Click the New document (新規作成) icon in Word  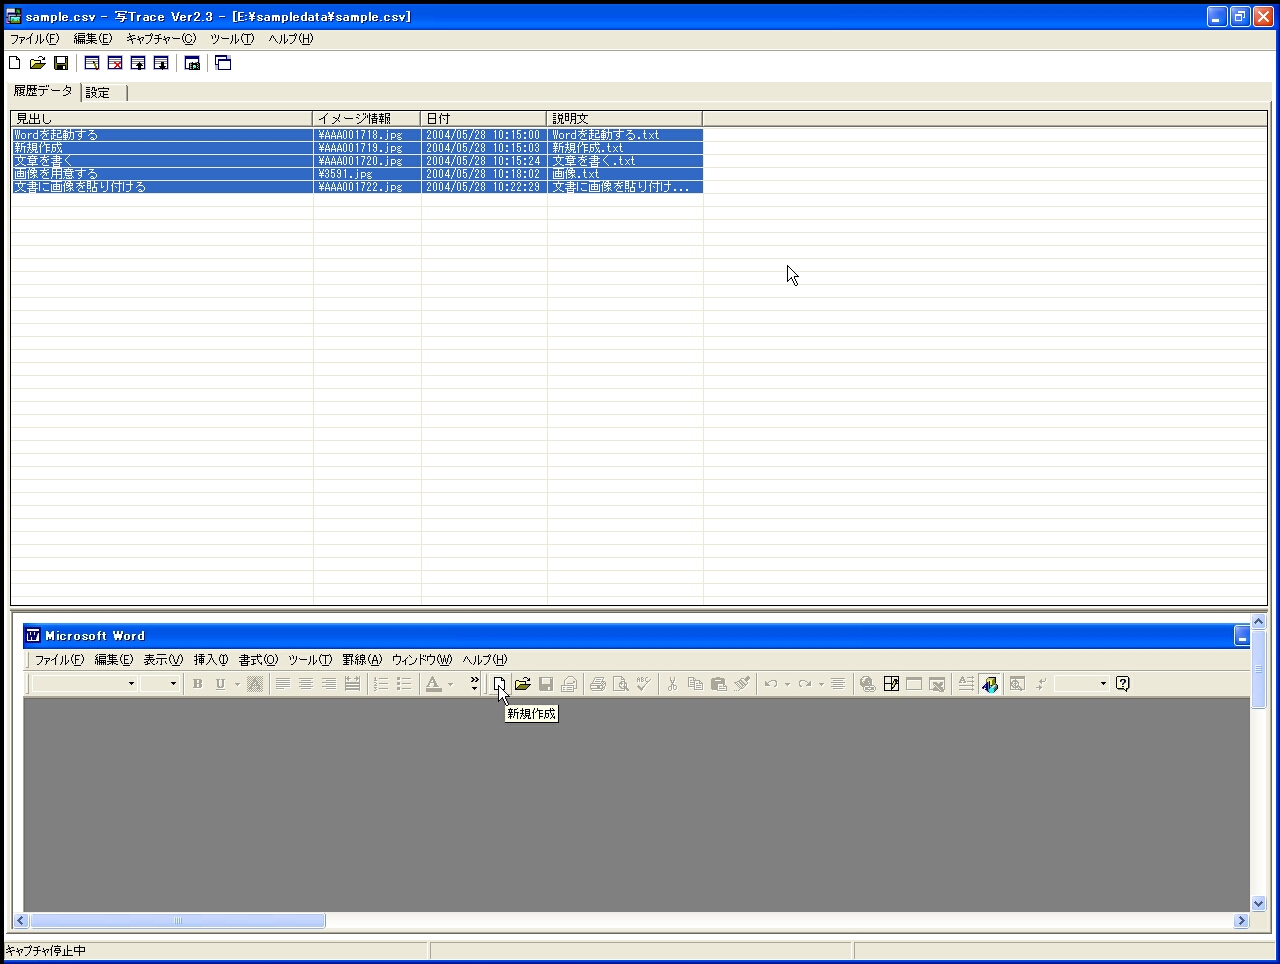499,684
